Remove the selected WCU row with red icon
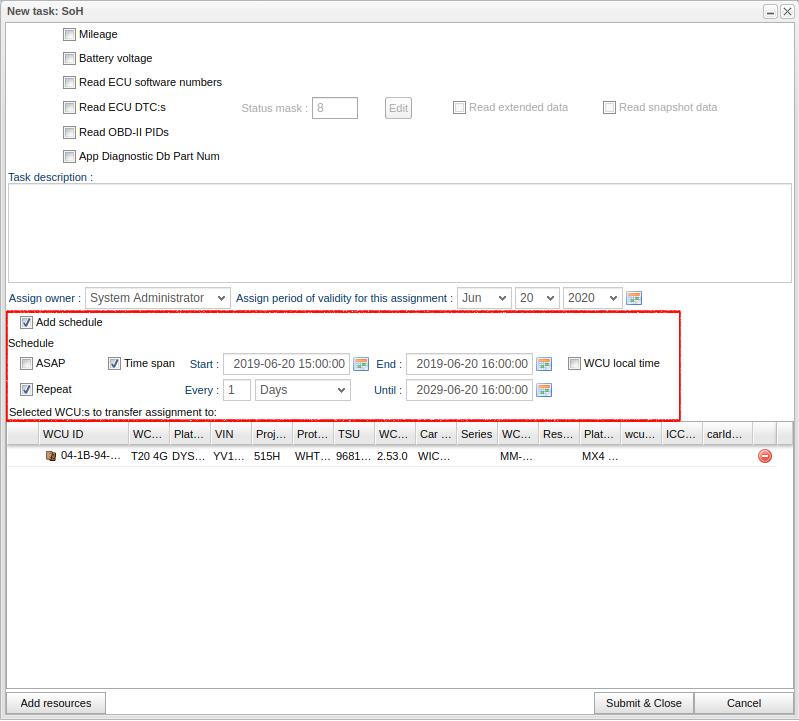Viewport: 799px width, 721px height. click(765, 456)
